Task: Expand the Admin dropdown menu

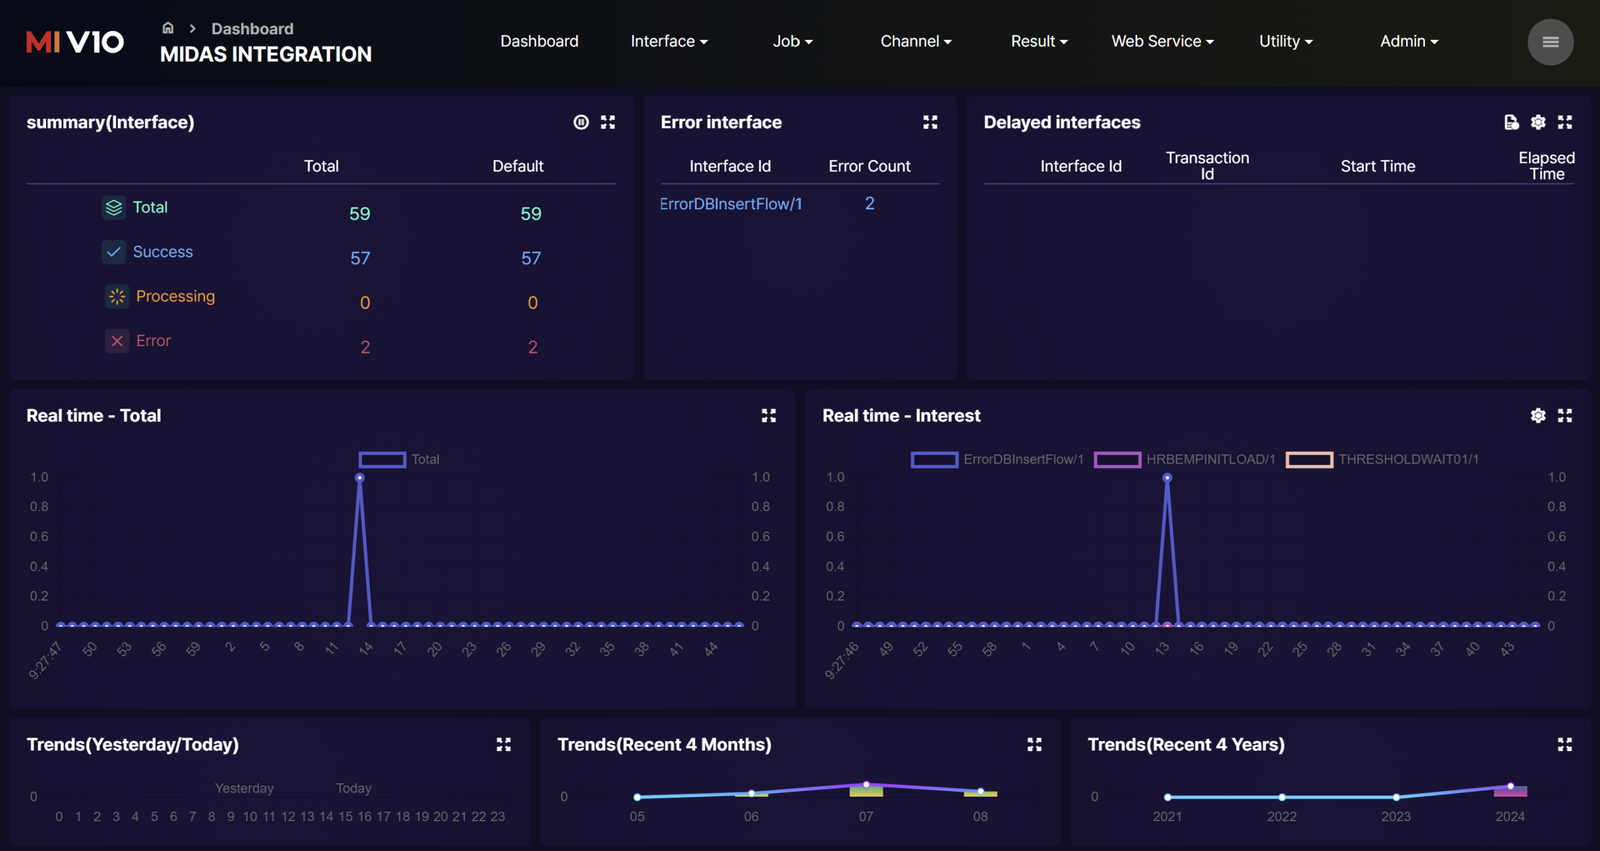Action: point(1408,41)
